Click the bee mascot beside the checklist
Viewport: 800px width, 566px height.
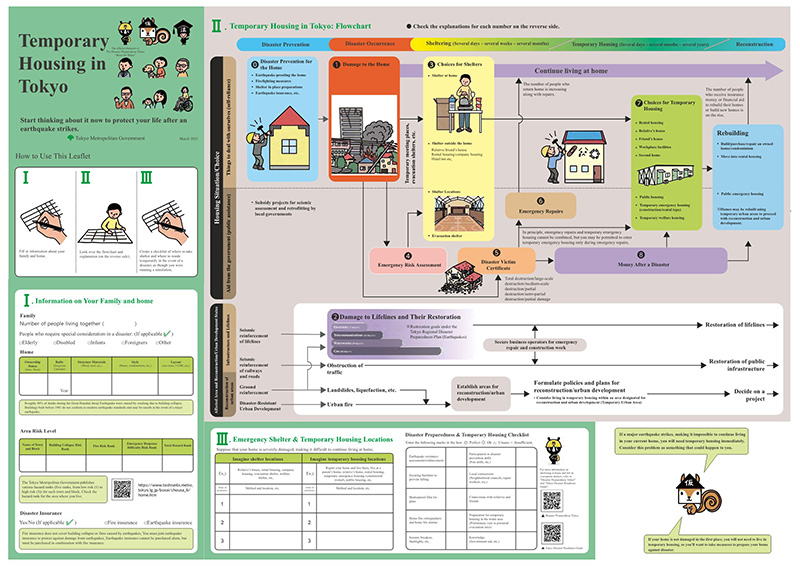point(554,450)
